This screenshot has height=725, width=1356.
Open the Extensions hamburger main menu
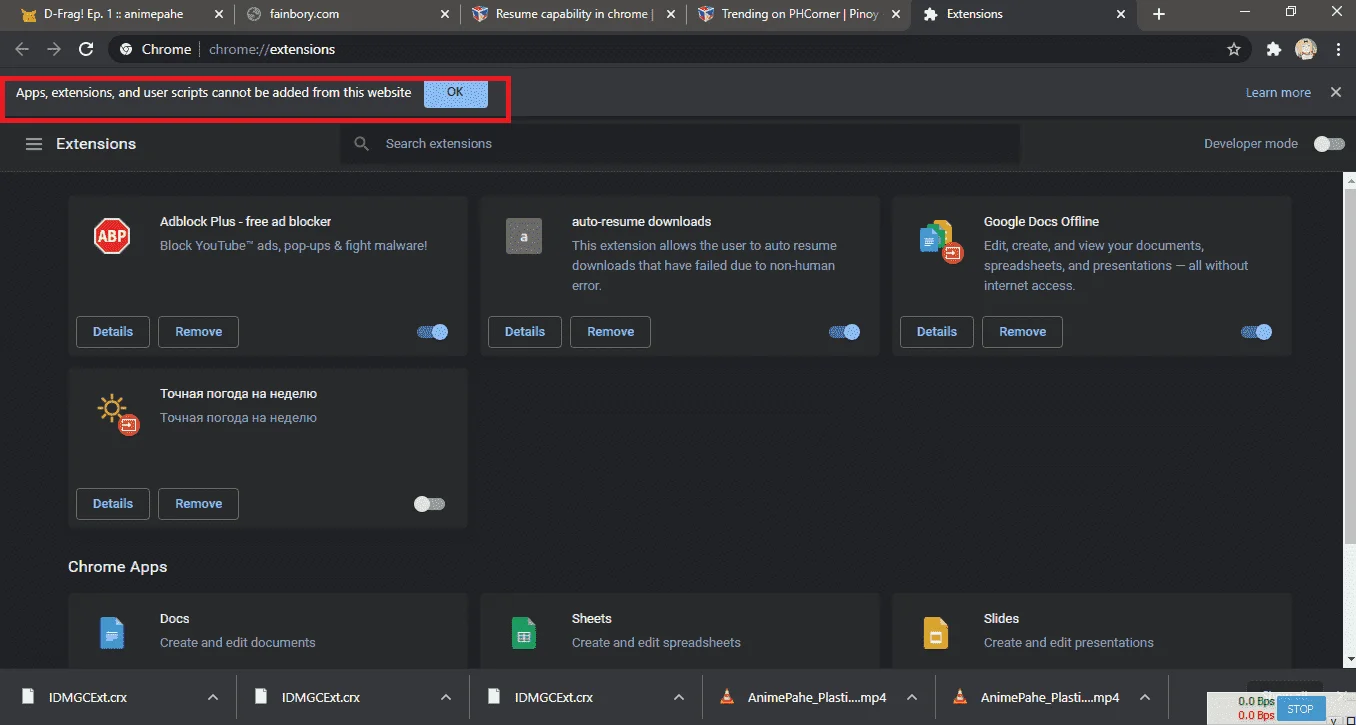coord(34,144)
